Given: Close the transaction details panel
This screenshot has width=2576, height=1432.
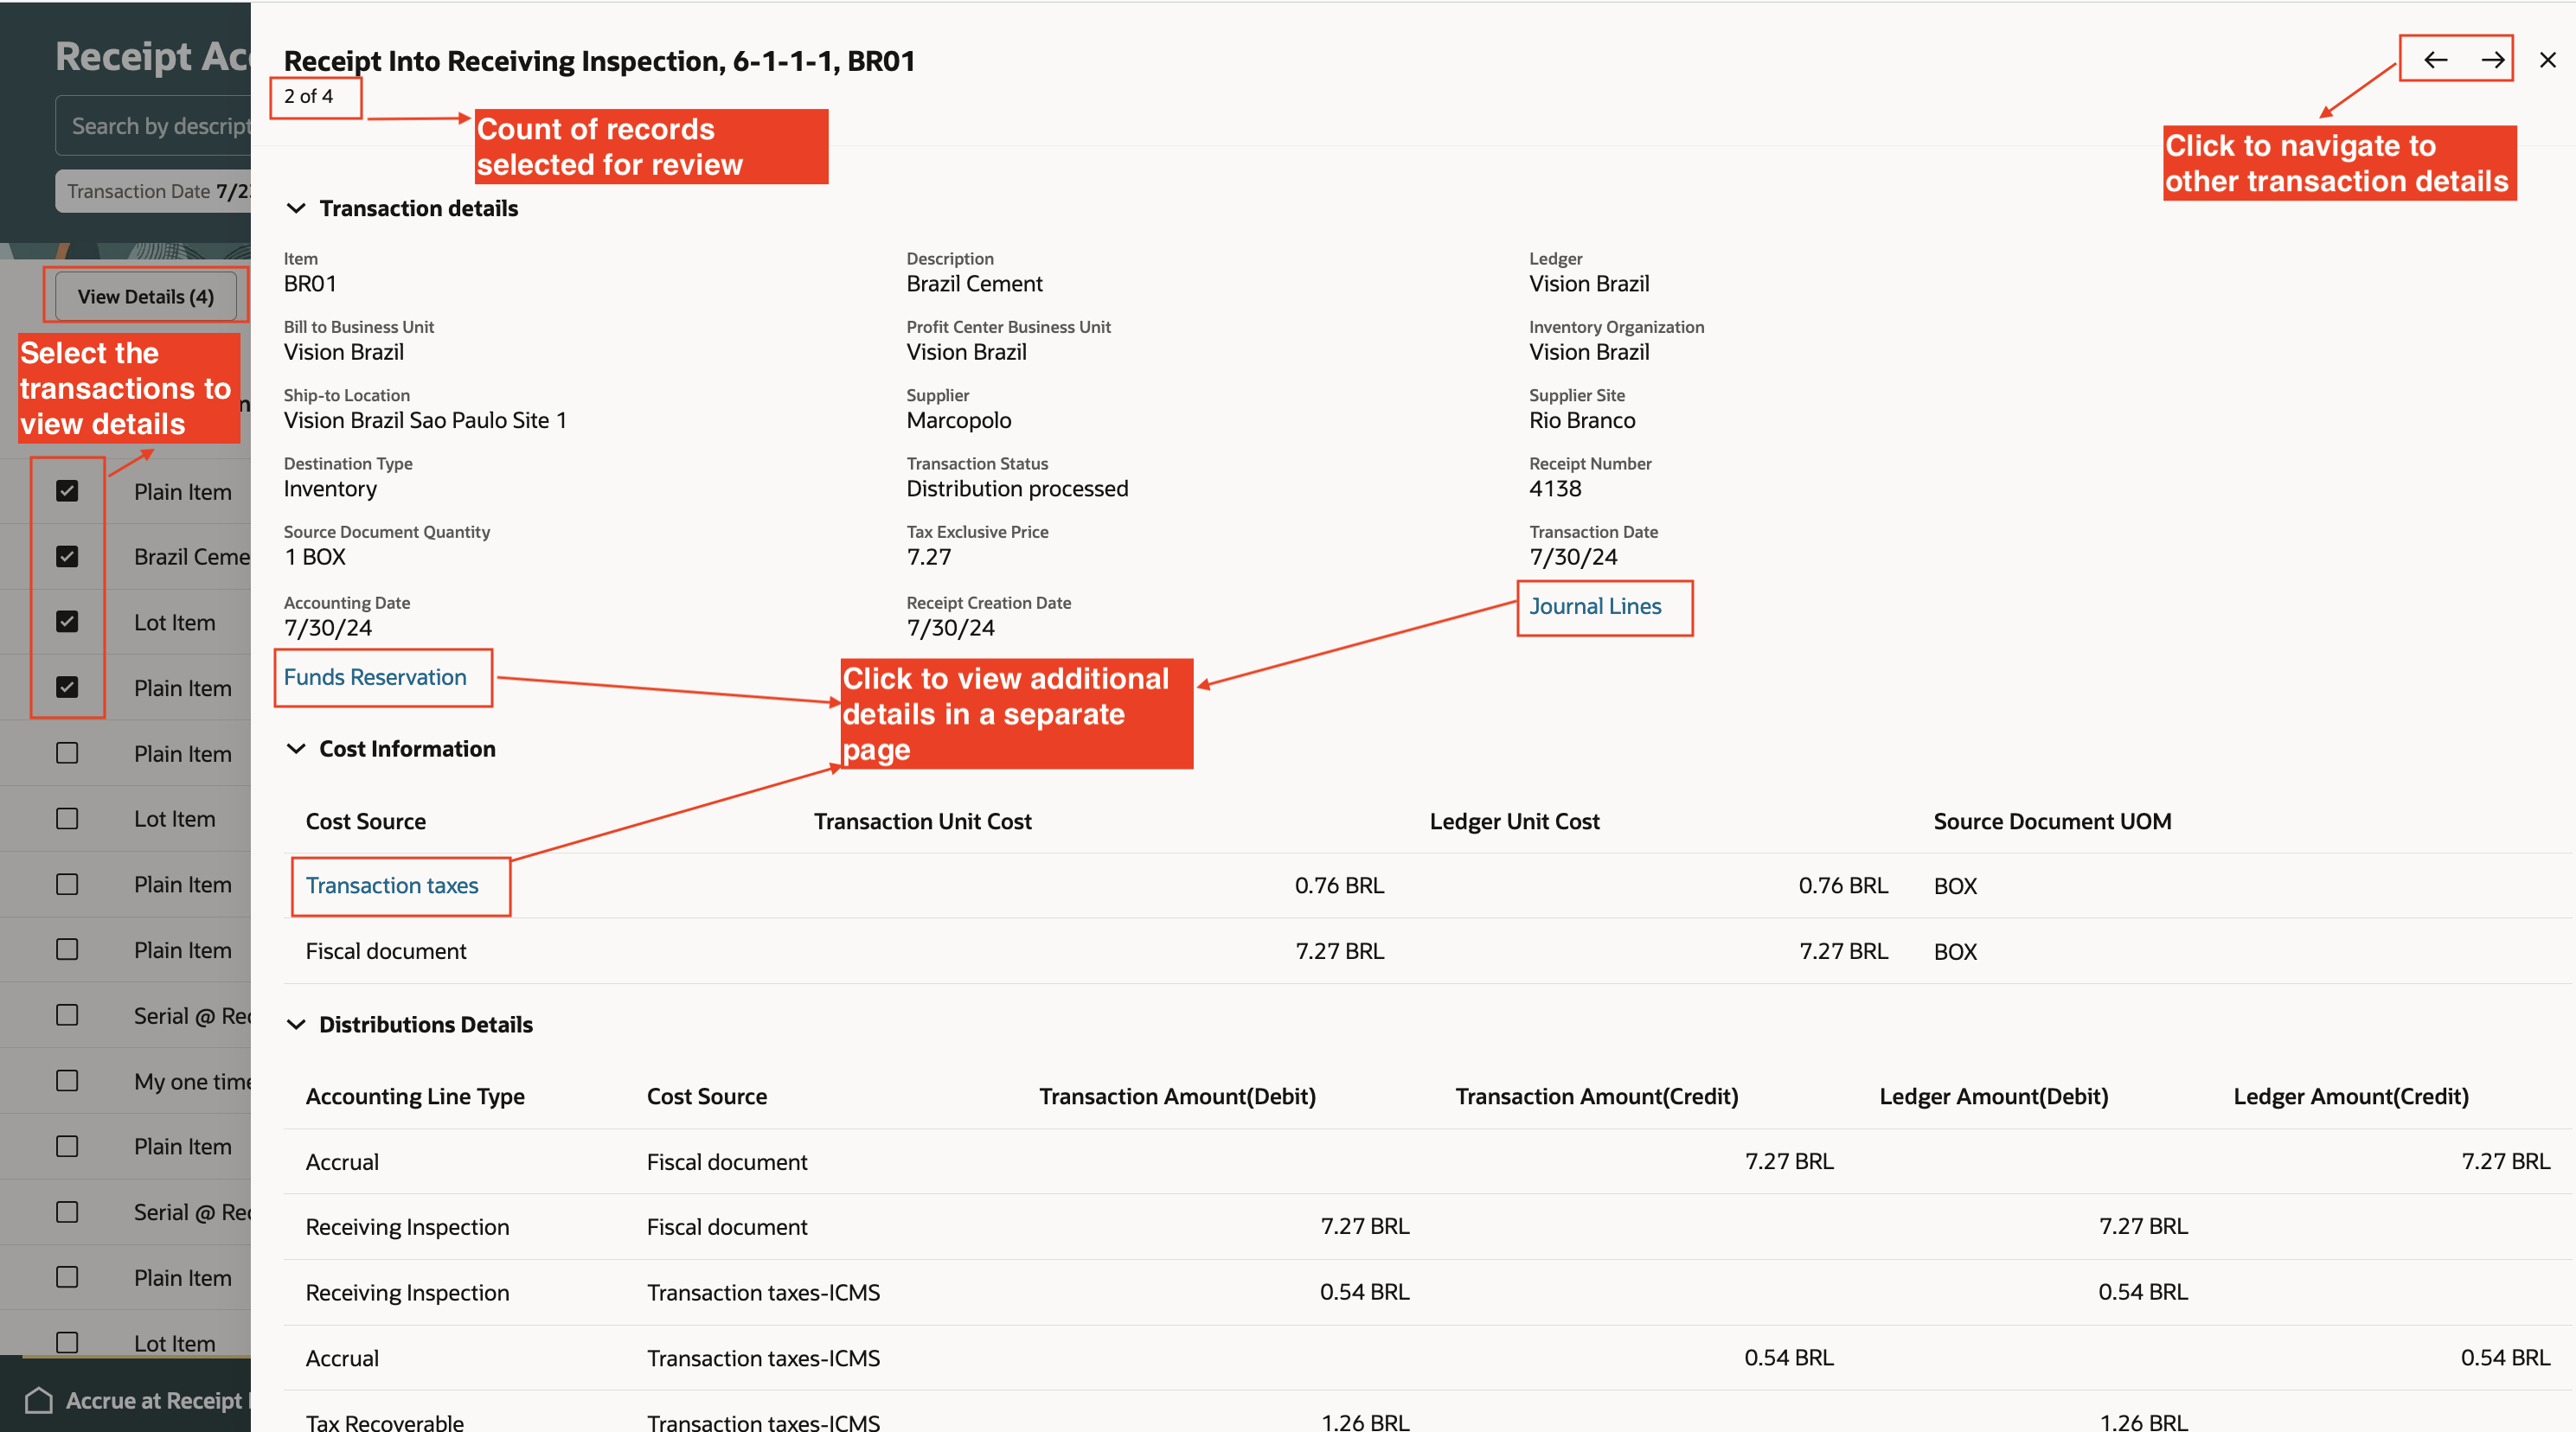Looking at the screenshot, I should pyautogui.click(x=2547, y=60).
